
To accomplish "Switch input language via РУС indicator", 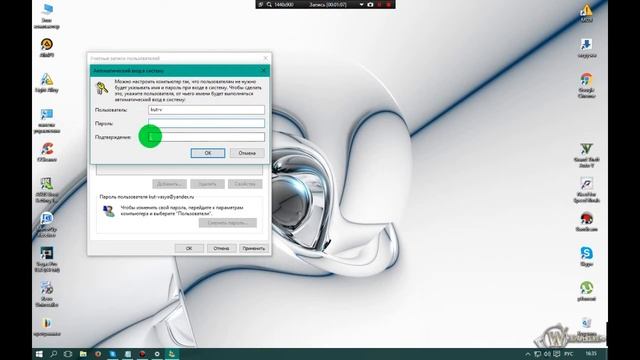I will [x=569, y=354].
